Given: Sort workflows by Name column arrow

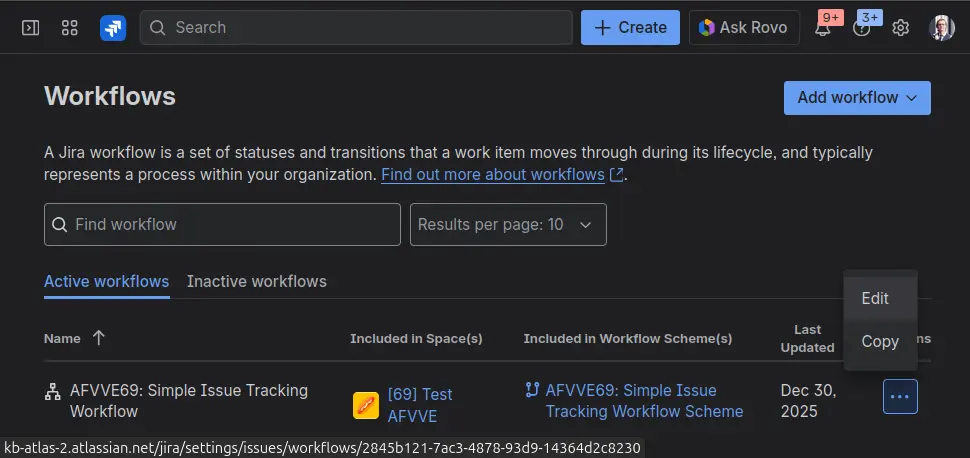Looking at the screenshot, I should (x=98, y=338).
